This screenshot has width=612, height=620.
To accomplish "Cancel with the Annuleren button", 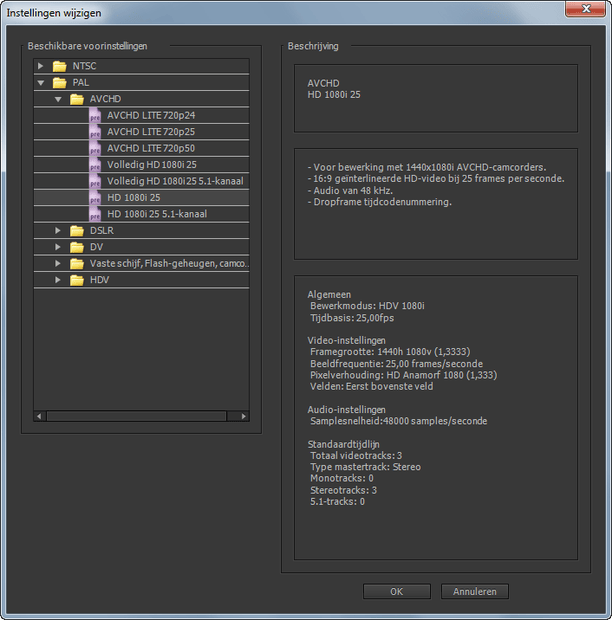I will tap(475, 592).
